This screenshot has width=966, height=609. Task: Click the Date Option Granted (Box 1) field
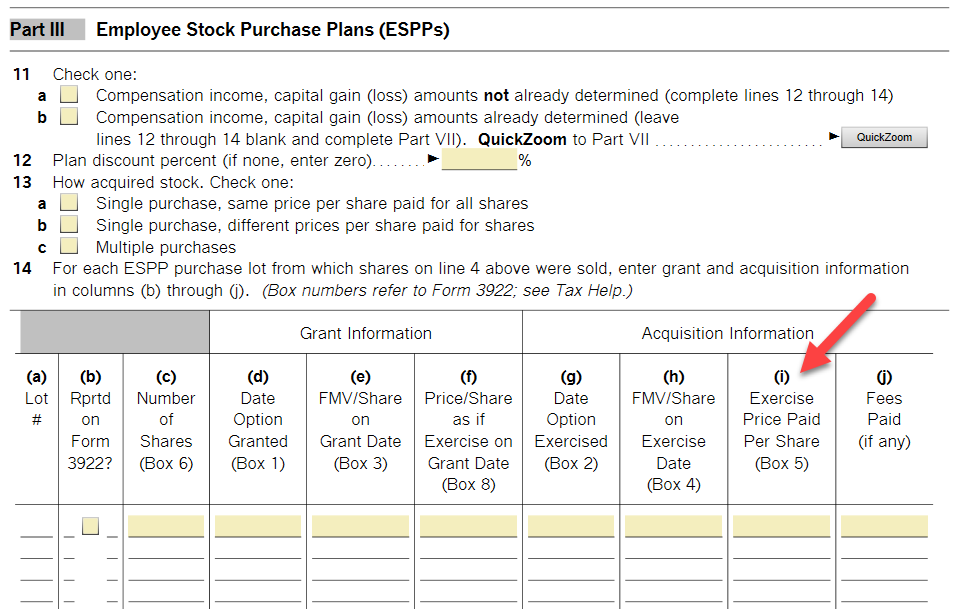pos(258,526)
